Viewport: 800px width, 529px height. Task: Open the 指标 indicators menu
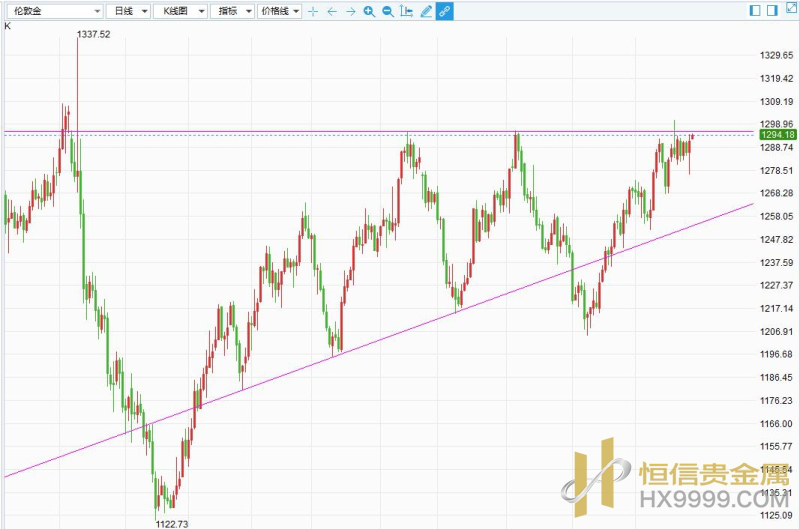(x=234, y=11)
